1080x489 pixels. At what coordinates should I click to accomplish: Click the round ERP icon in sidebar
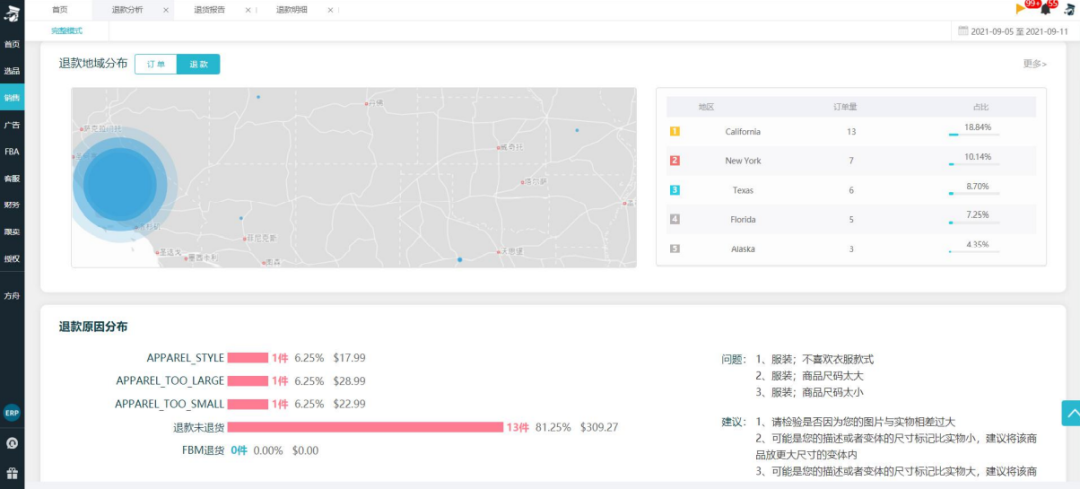(x=12, y=413)
